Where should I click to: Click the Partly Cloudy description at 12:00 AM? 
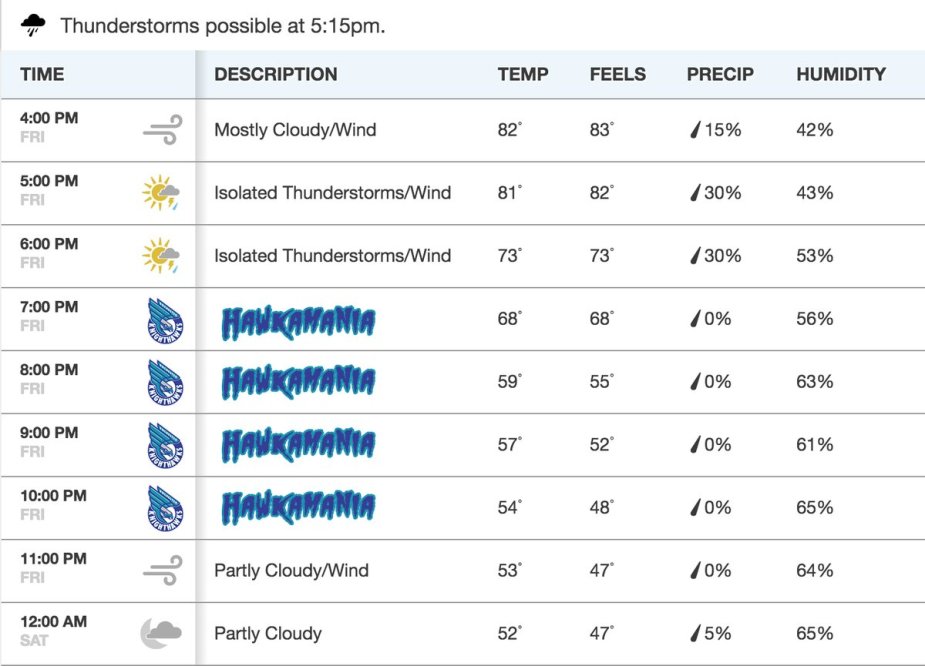click(268, 633)
